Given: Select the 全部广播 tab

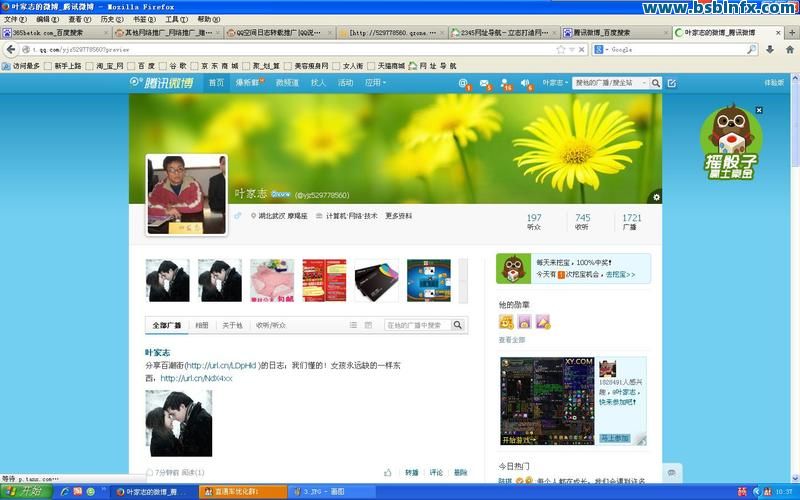Looking at the screenshot, I should tap(167, 325).
